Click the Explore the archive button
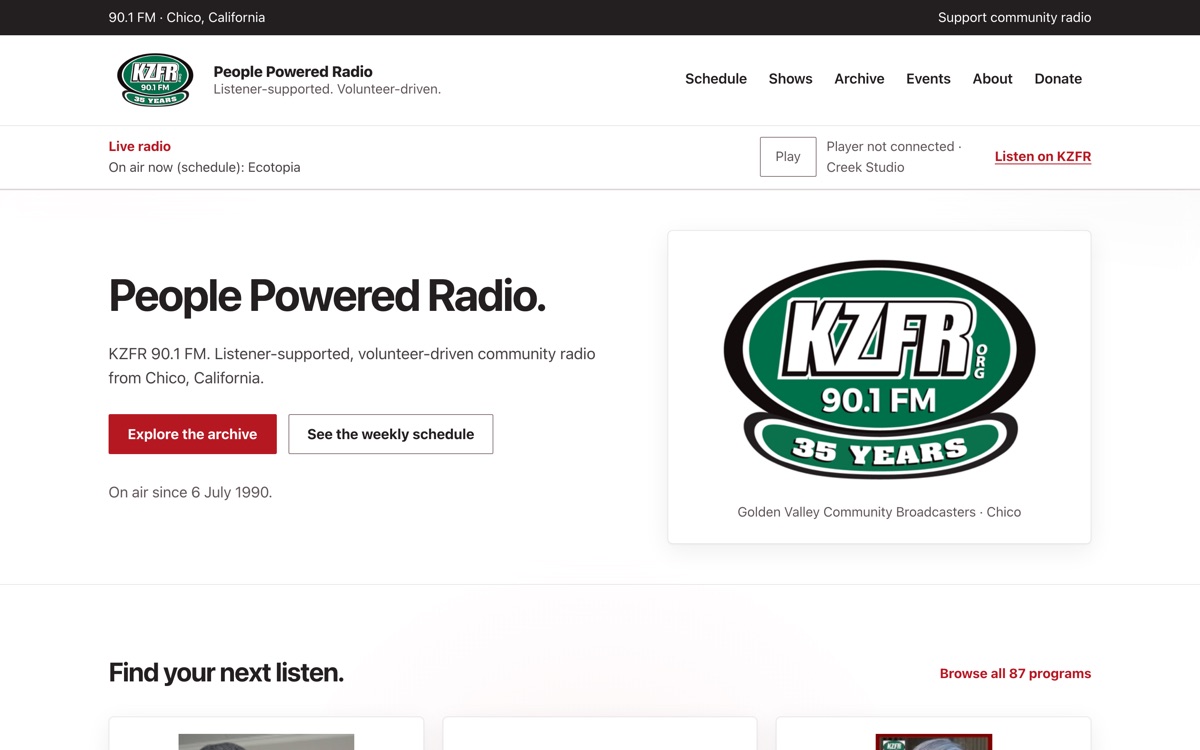This screenshot has width=1200, height=750. point(192,434)
